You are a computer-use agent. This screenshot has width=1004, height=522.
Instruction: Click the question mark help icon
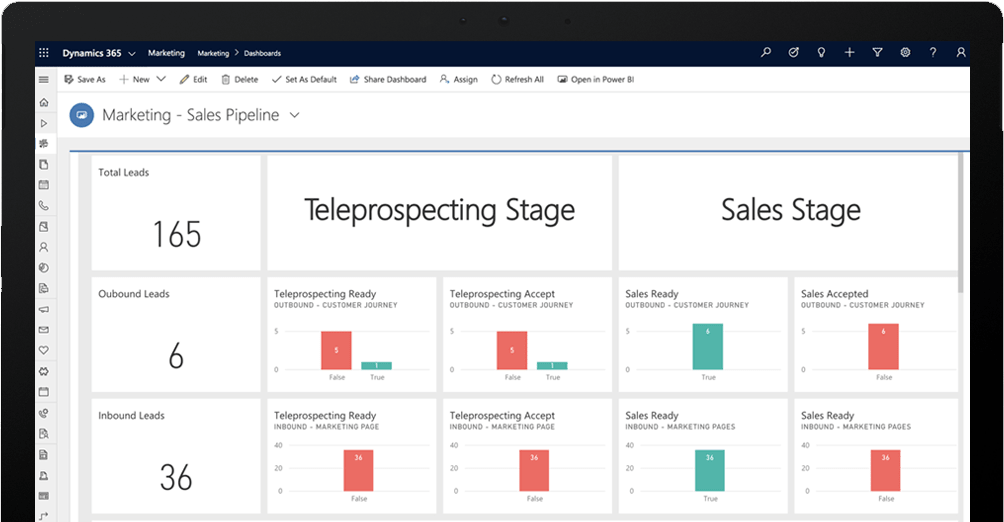coord(933,53)
